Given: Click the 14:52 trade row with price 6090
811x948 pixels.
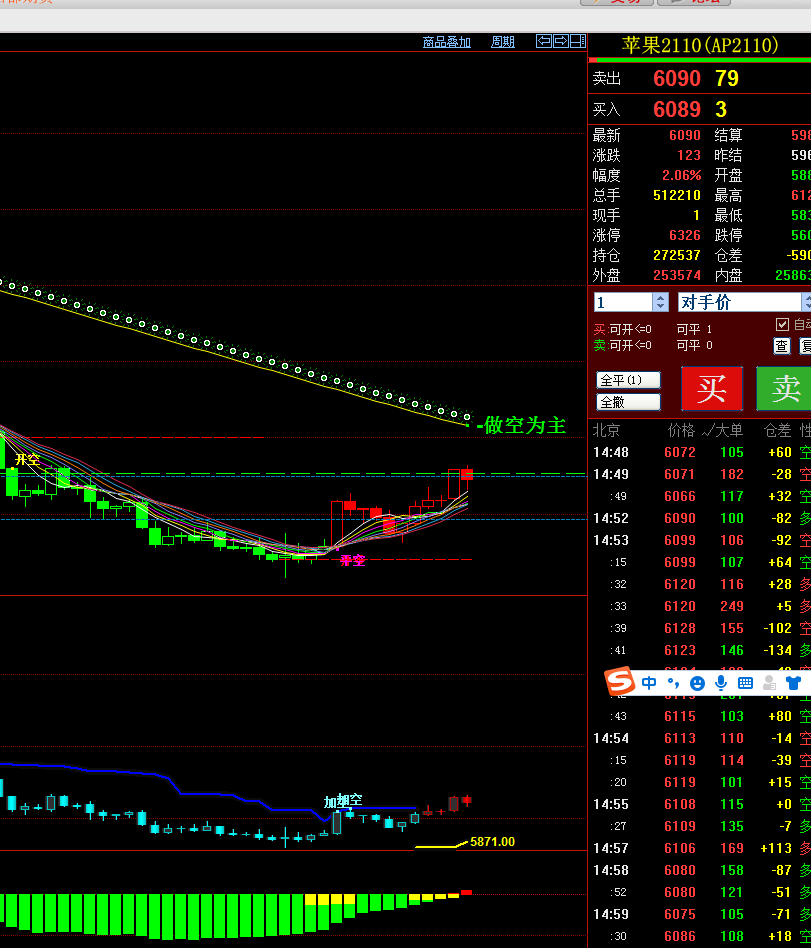Looking at the screenshot, I should point(702,518).
